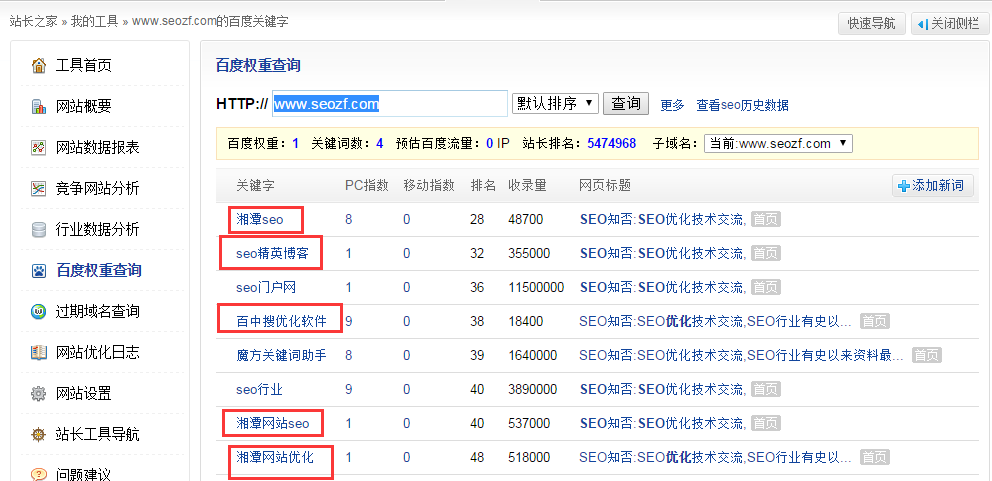Image resolution: width=992 pixels, height=481 pixels.
Task: Open keyword seo精英博客
Action: (273, 254)
